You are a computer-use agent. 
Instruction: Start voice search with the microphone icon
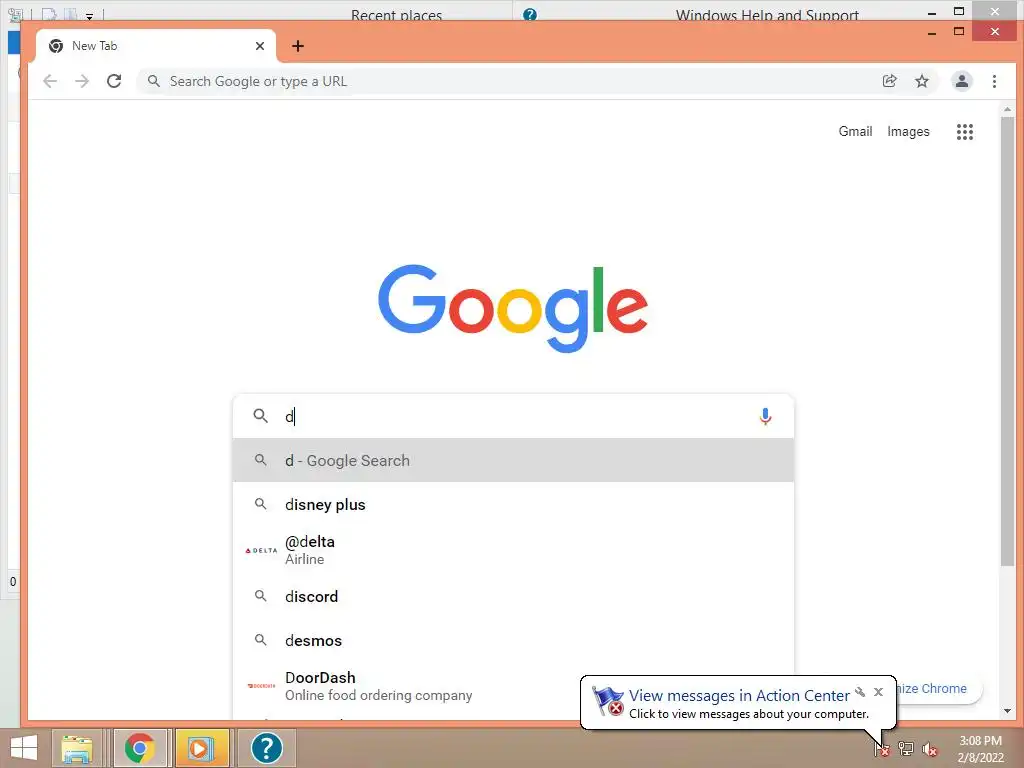tap(765, 416)
